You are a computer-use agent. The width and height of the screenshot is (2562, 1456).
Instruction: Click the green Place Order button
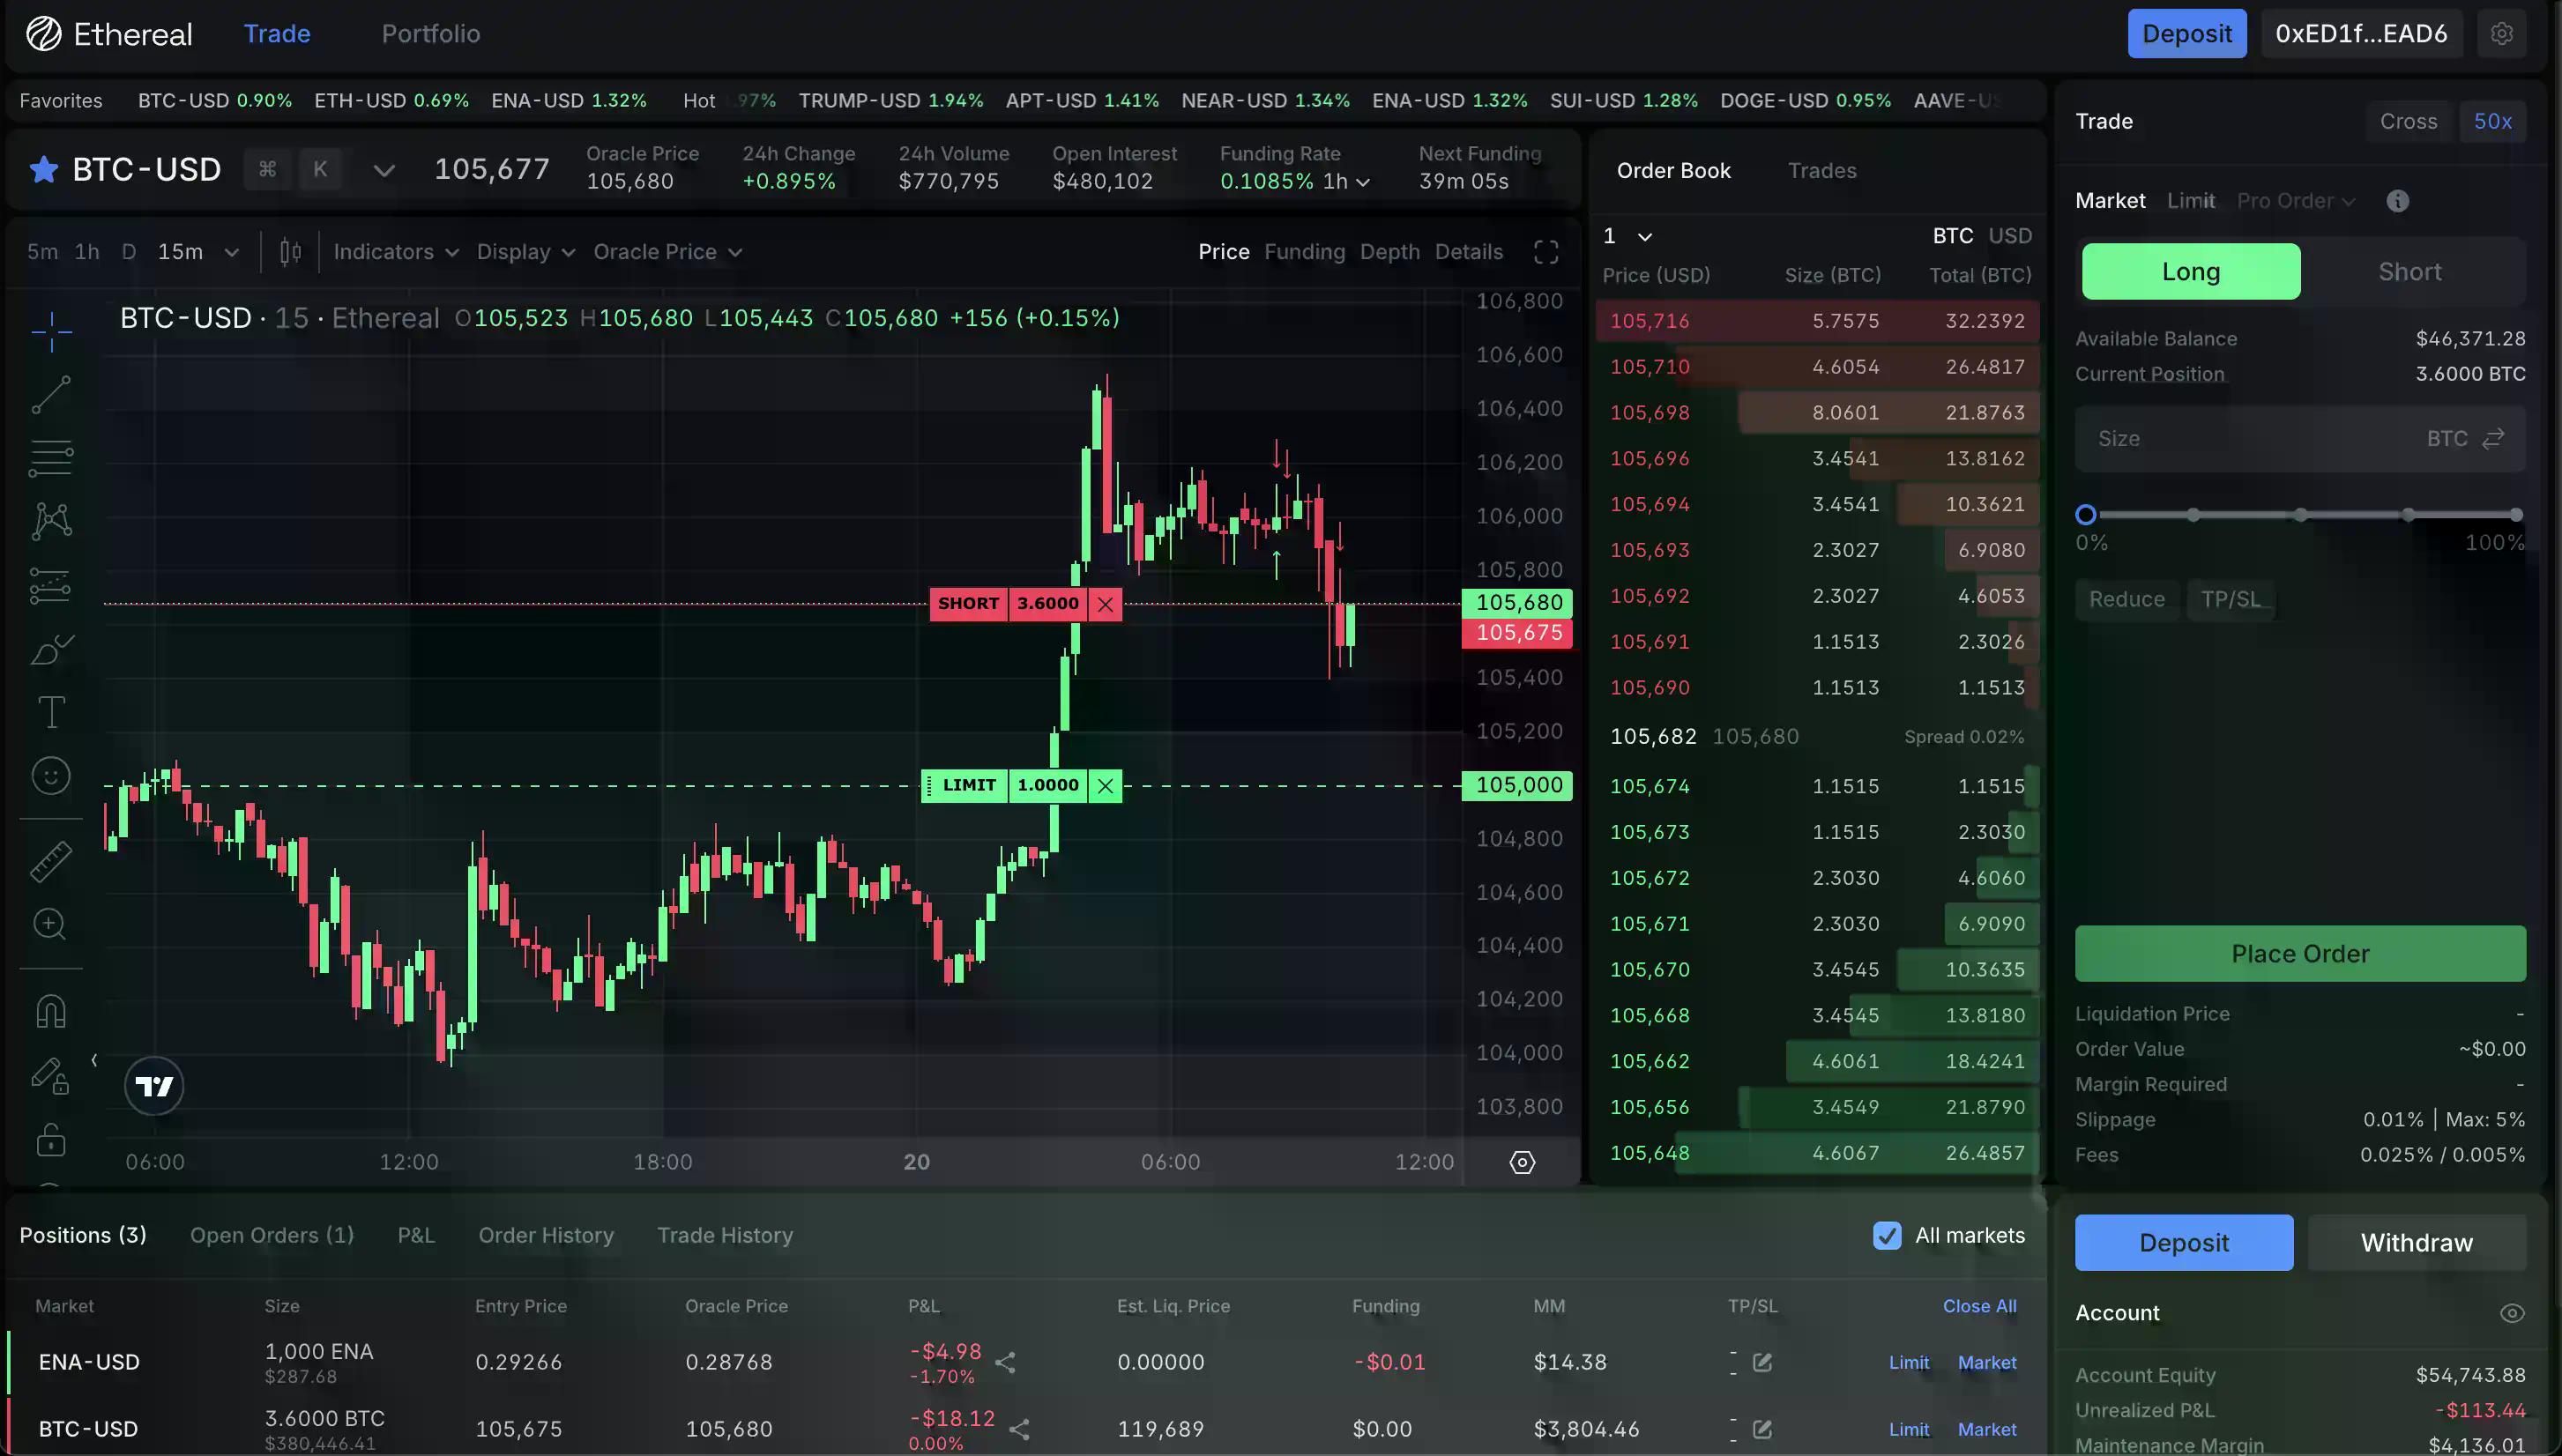click(x=2299, y=953)
